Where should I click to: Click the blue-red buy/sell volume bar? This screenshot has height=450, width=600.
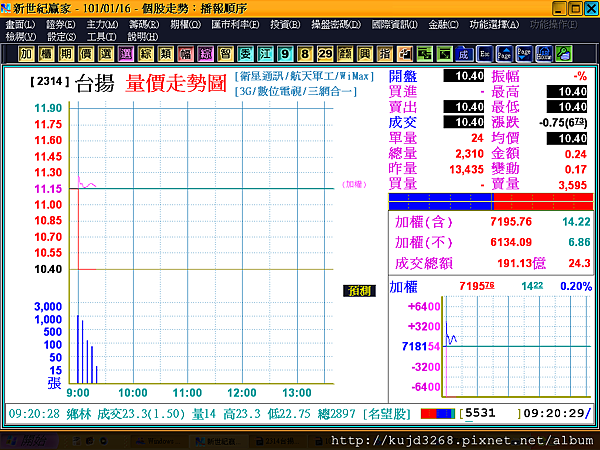click(491, 202)
